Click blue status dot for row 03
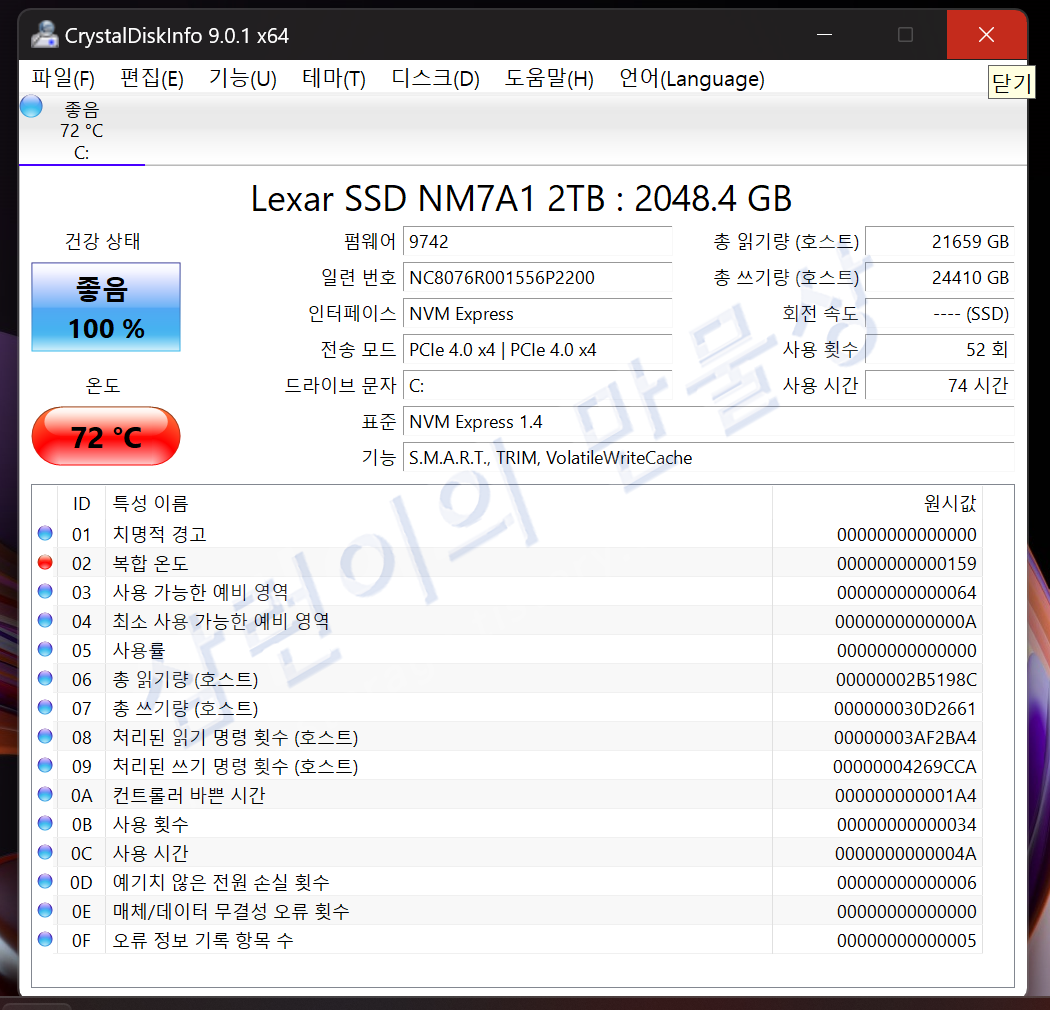This screenshot has width=1050, height=1010. pyautogui.click(x=45, y=591)
